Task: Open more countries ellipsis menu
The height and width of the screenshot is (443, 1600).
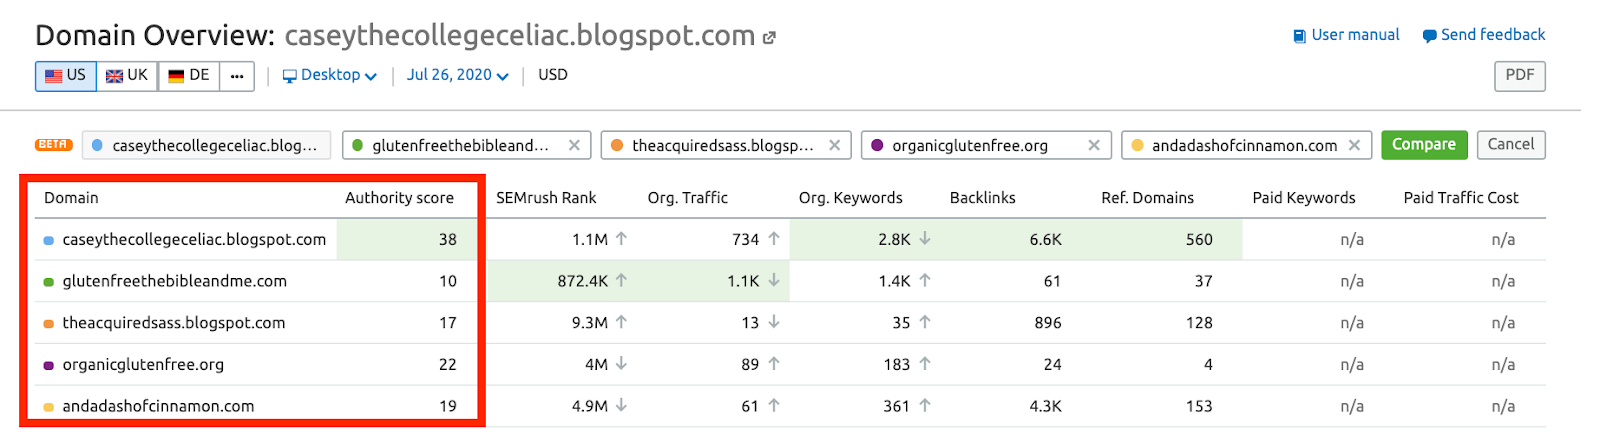Action: click(x=237, y=76)
